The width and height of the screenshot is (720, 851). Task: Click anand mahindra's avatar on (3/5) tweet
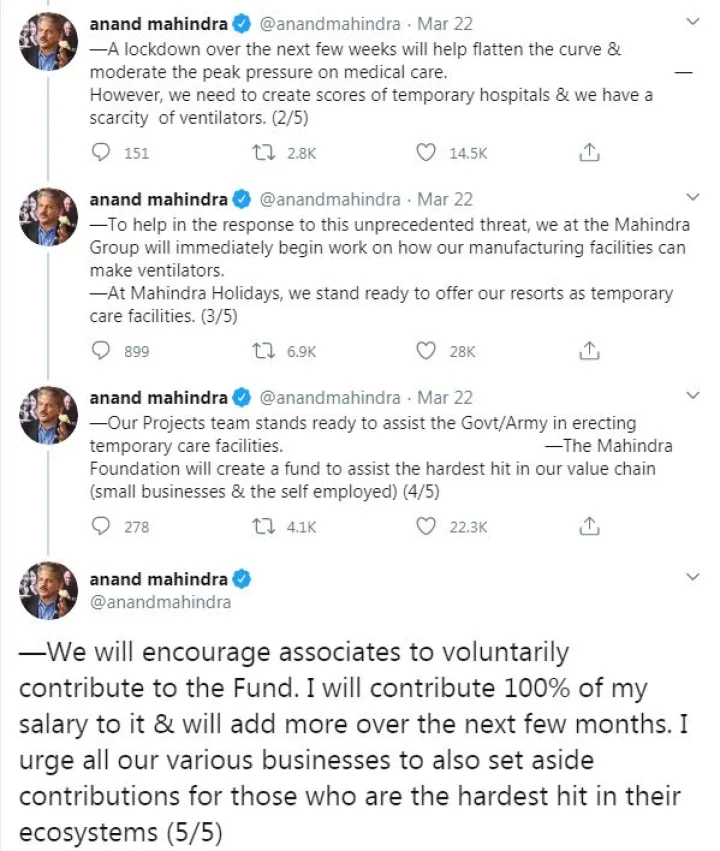[x=49, y=217]
